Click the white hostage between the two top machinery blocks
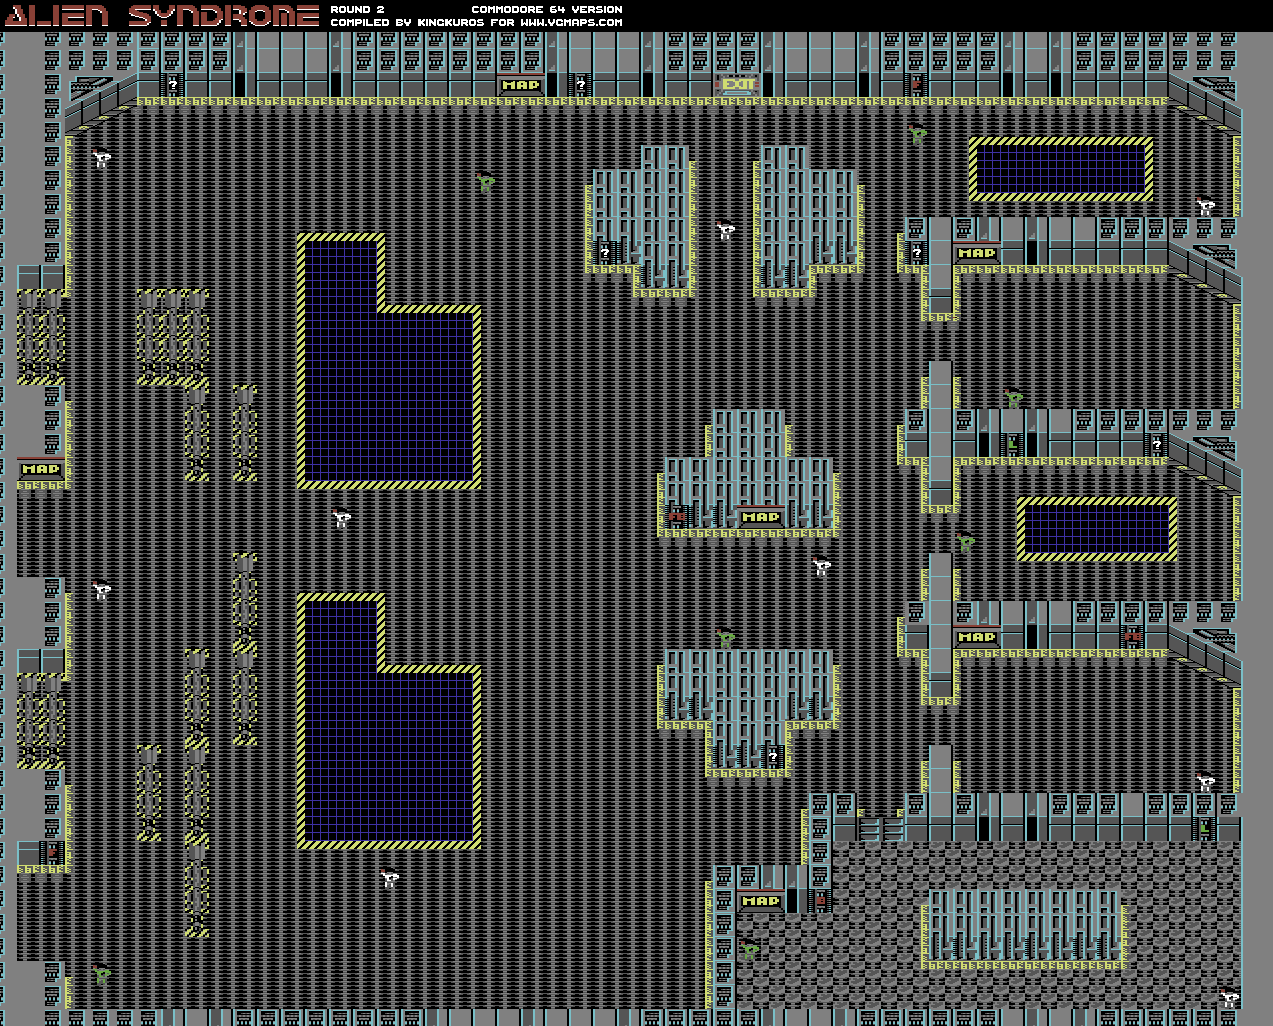This screenshot has height=1026, width=1273. pyautogui.click(x=726, y=229)
